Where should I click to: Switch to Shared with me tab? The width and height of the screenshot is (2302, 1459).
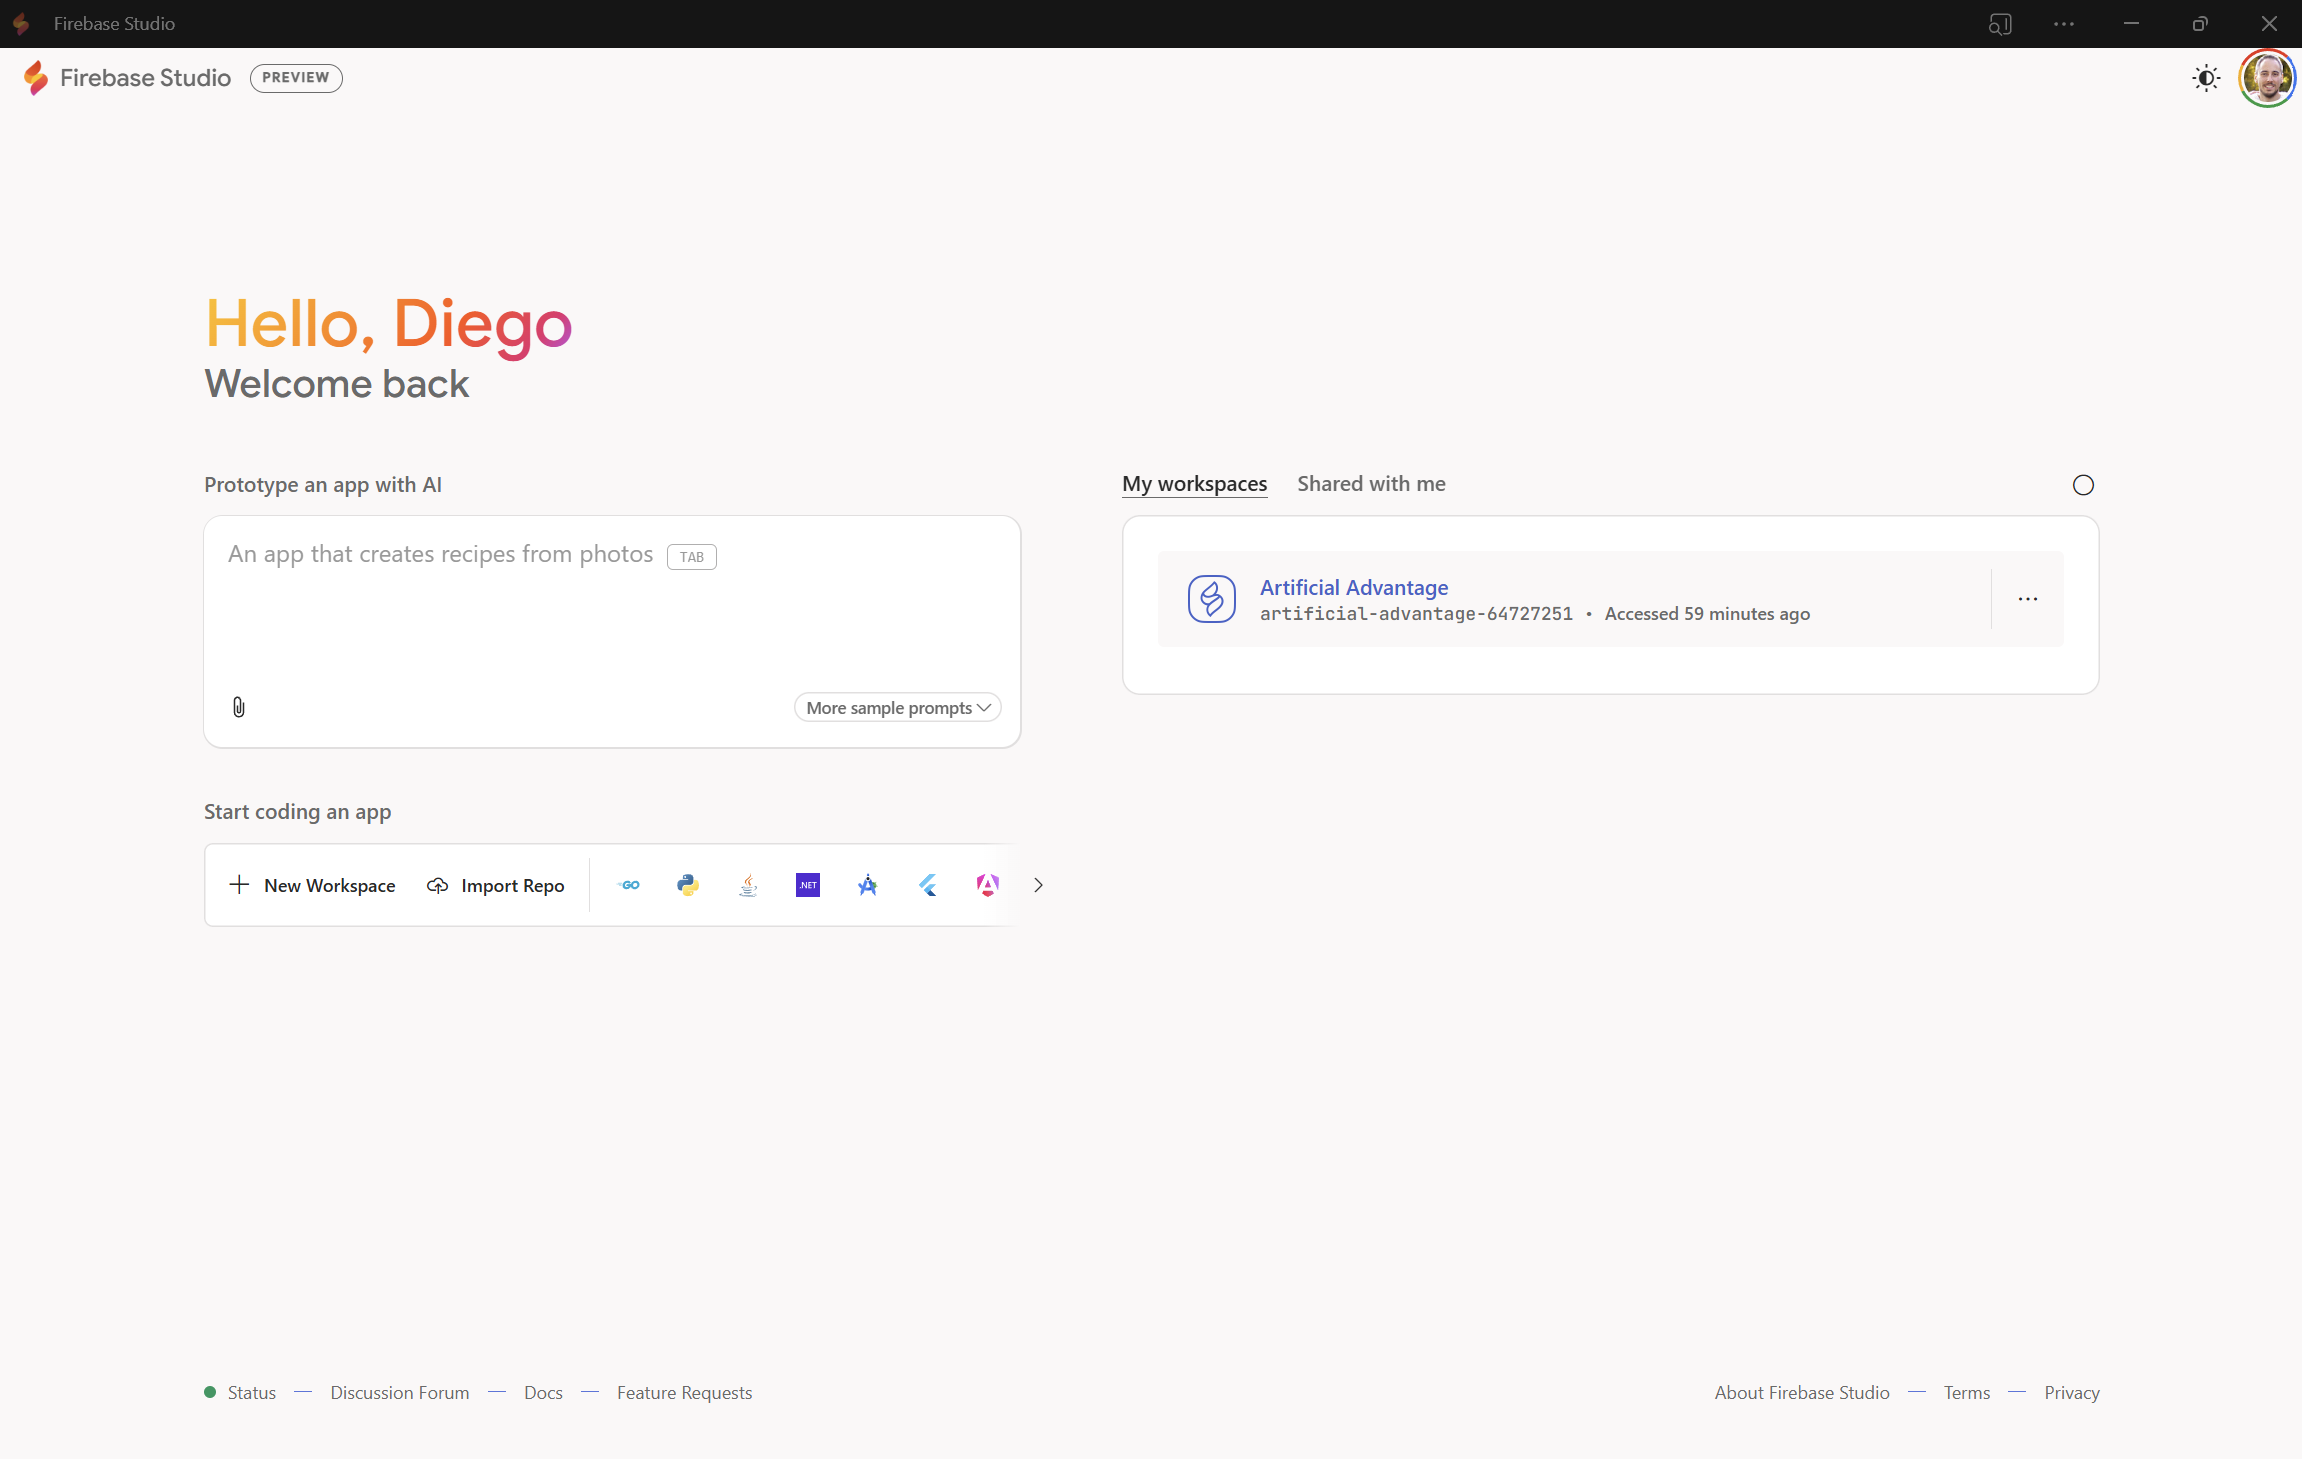coord(1371,484)
